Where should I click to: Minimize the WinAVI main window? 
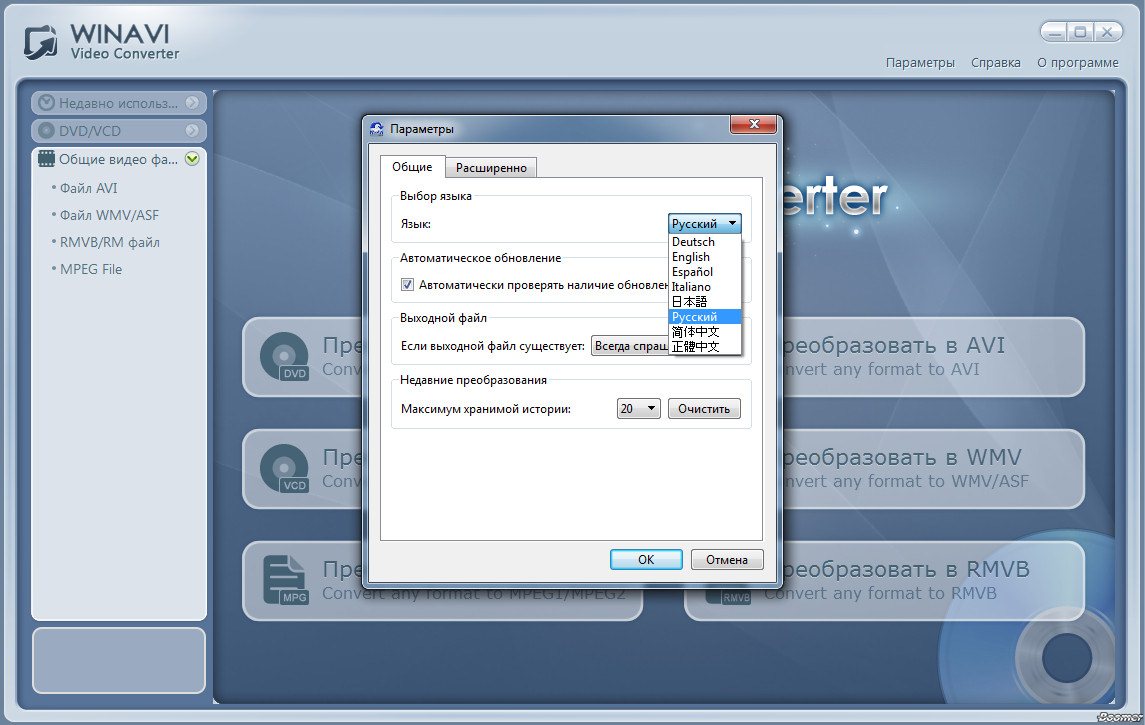click(1054, 32)
